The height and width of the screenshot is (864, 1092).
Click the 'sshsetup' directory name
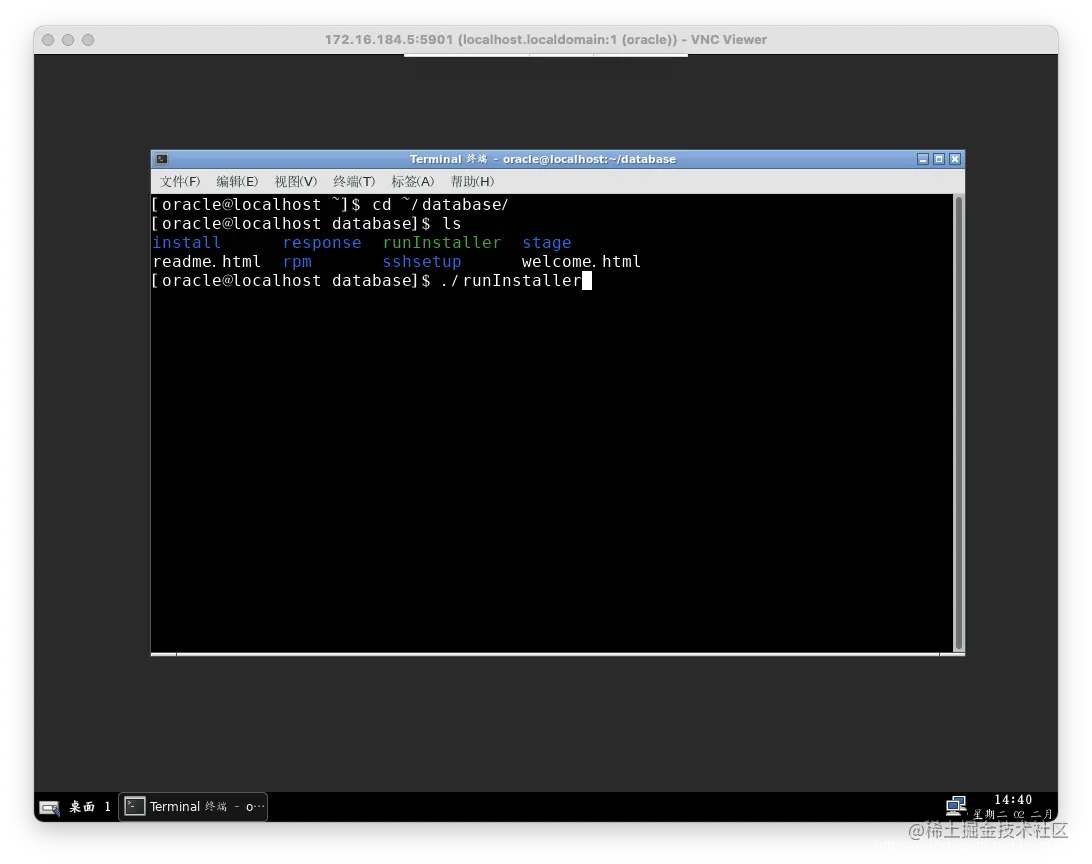pos(421,262)
